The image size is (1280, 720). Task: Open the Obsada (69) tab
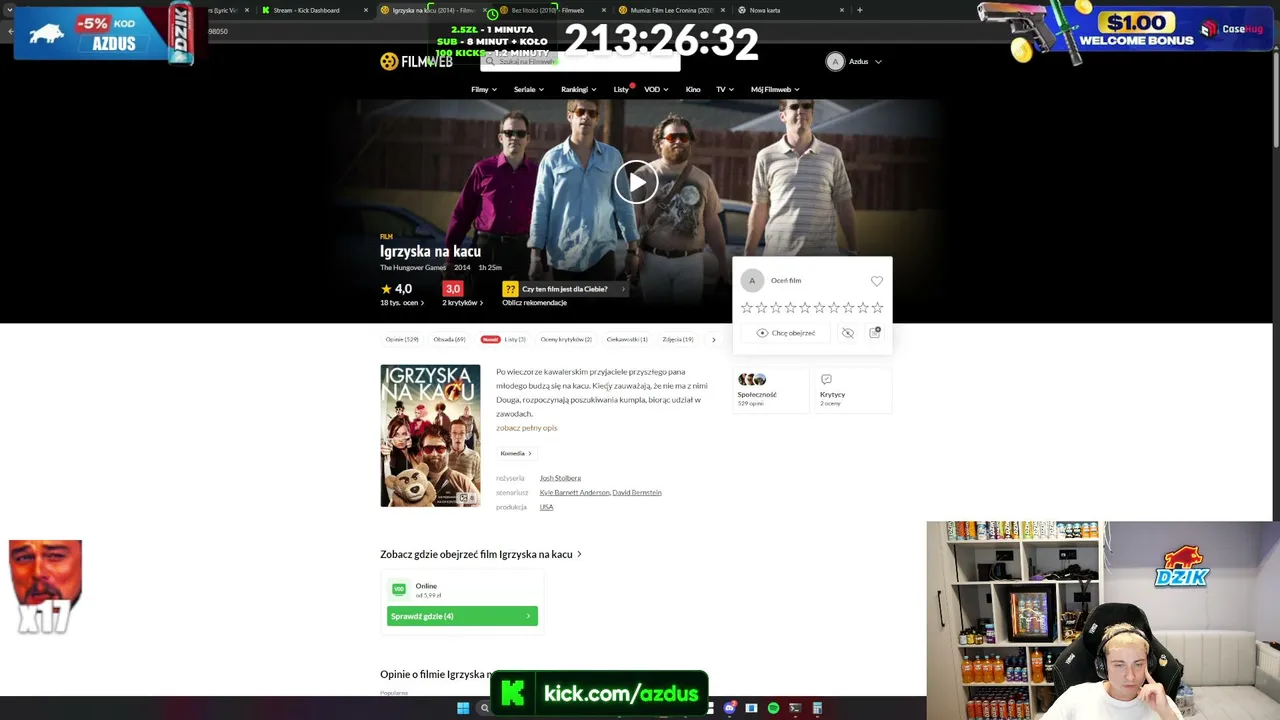(449, 340)
